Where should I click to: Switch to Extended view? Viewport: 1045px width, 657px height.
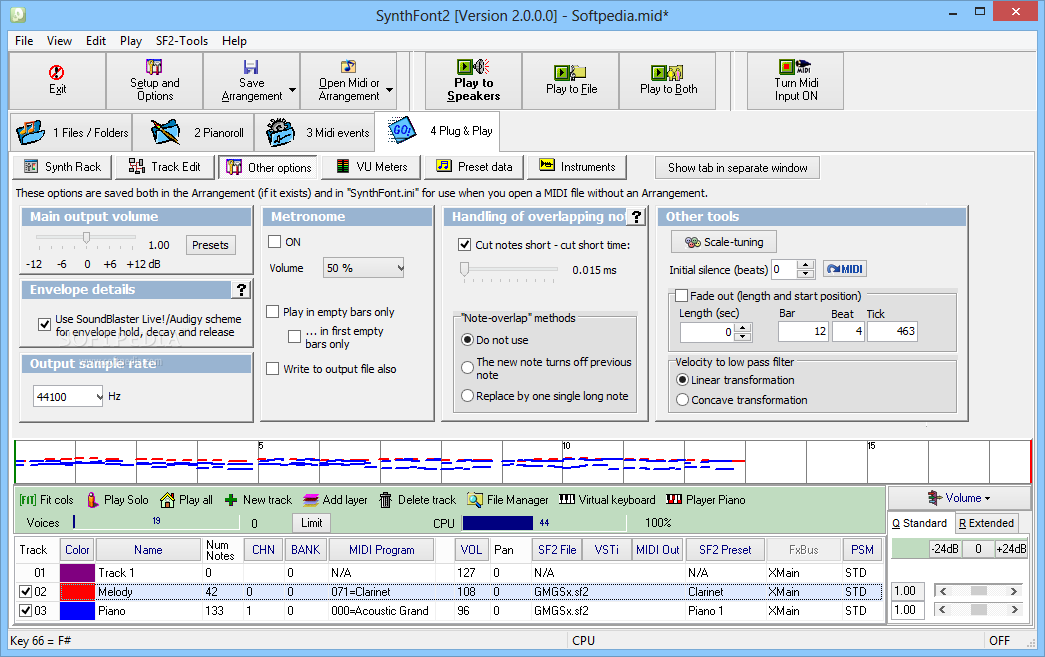[x=986, y=523]
